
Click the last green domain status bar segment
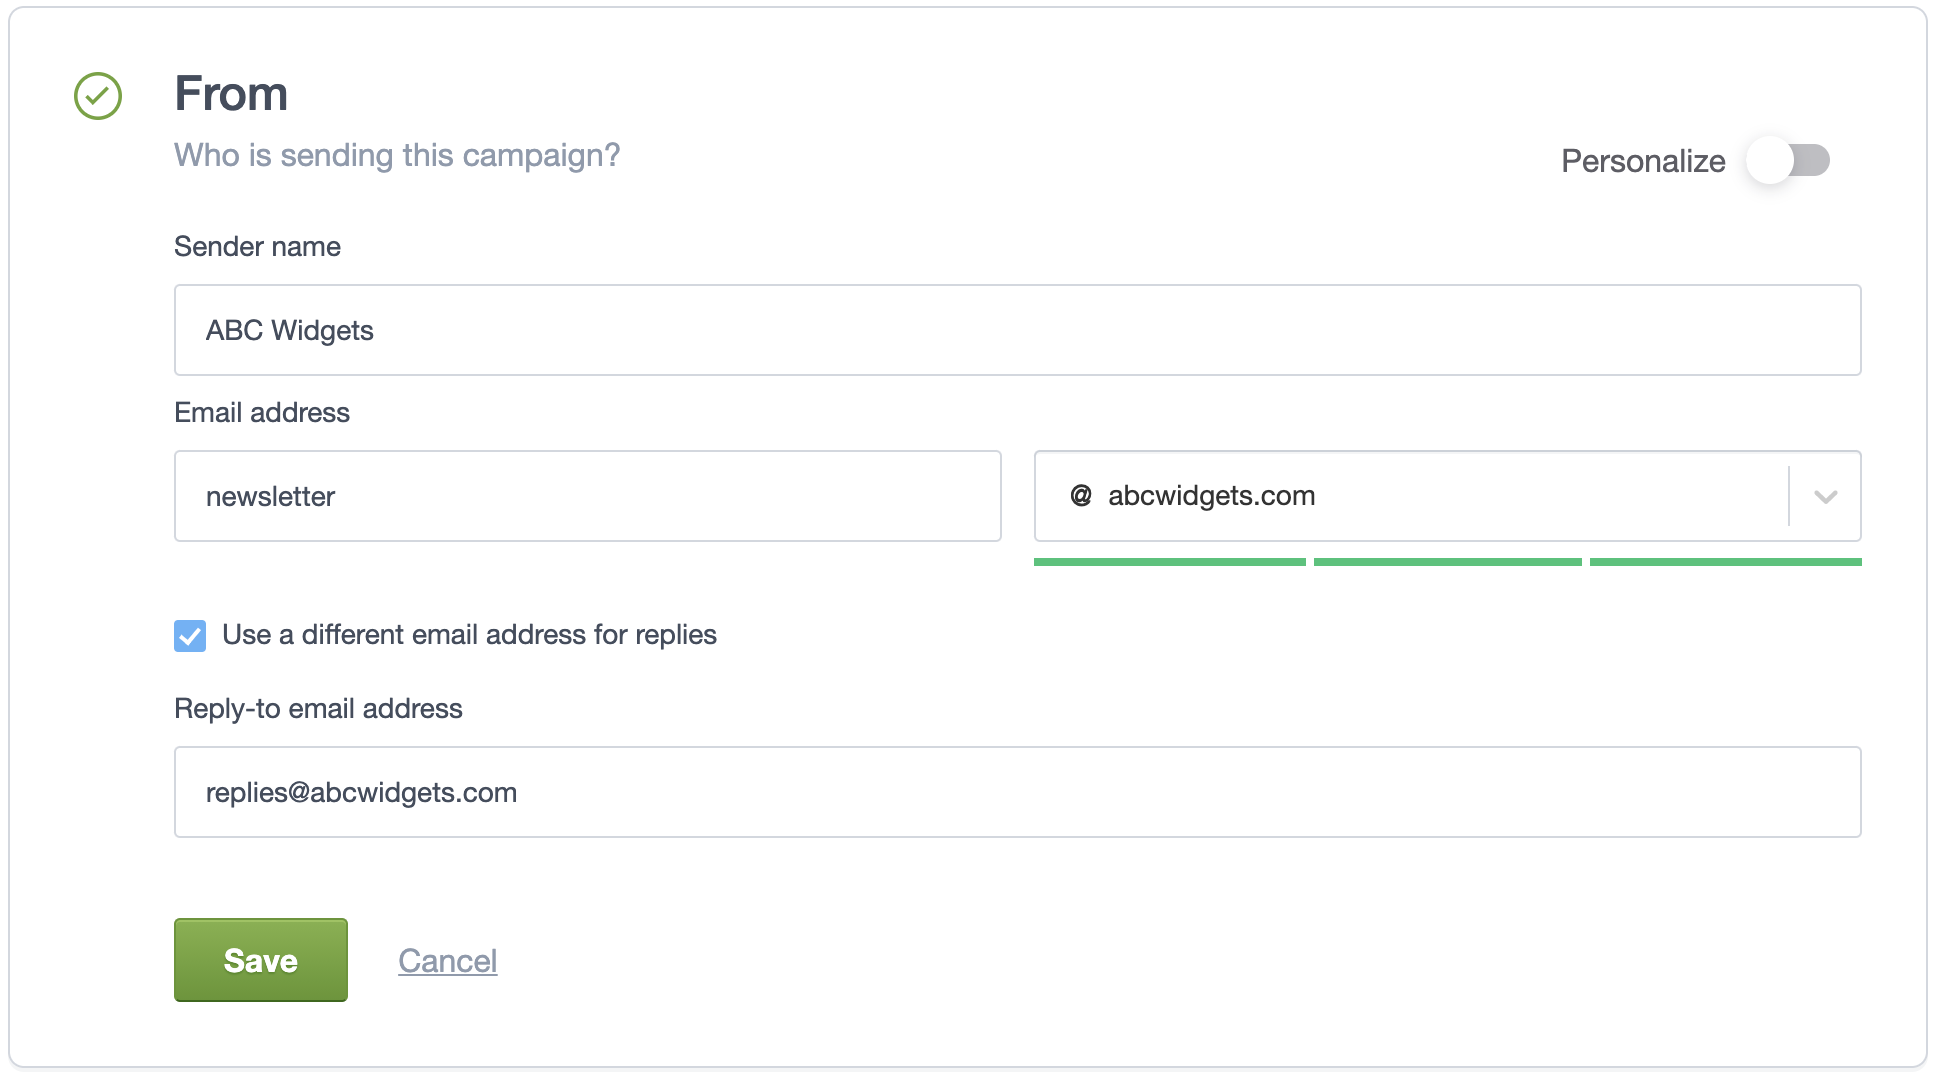click(x=1725, y=562)
